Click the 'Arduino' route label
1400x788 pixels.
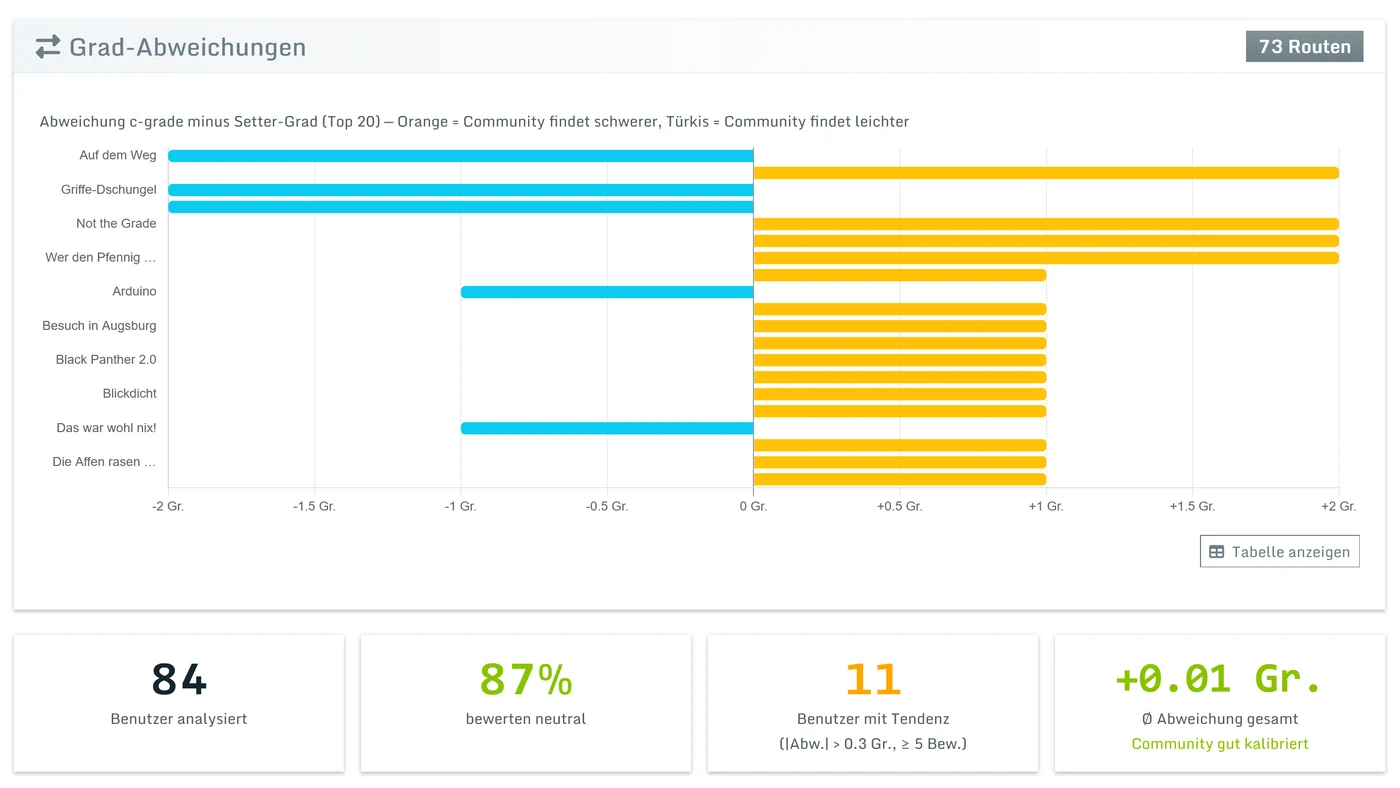[134, 292]
